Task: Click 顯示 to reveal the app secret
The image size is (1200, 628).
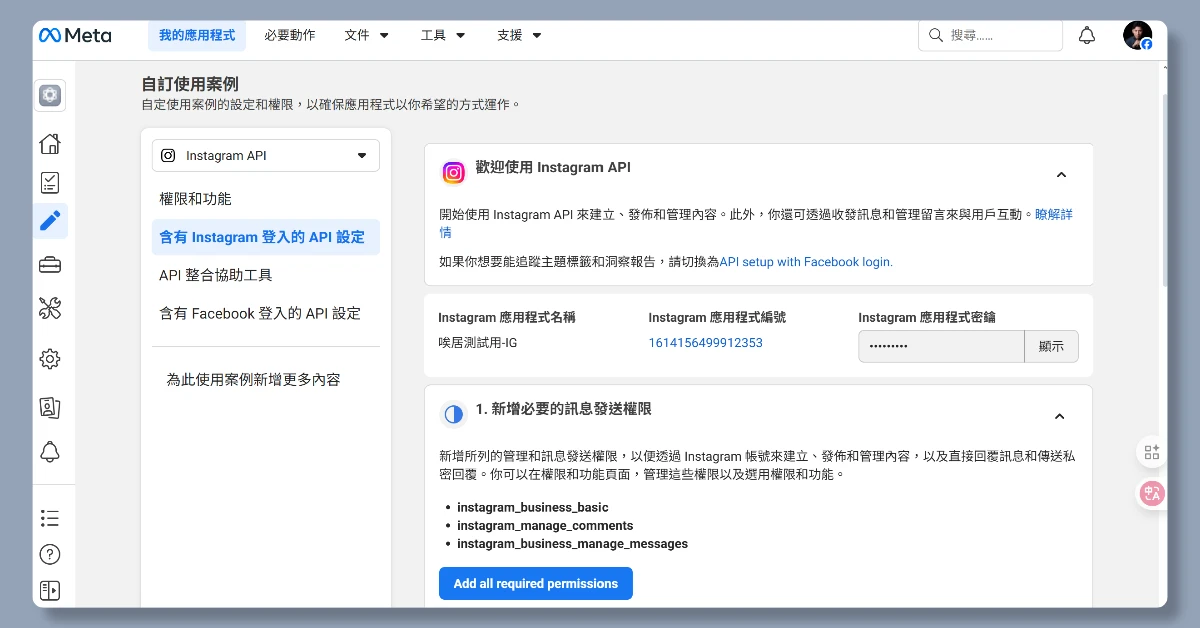Action: pyautogui.click(x=1051, y=346)
